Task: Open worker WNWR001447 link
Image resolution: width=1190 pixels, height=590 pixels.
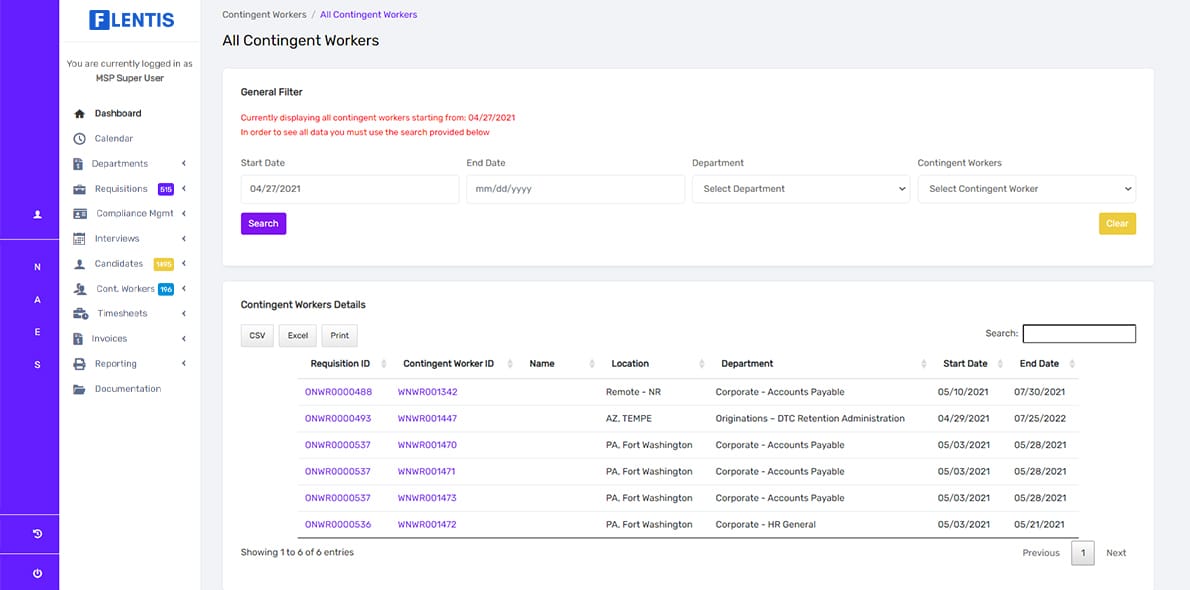Action: (427, 419)
